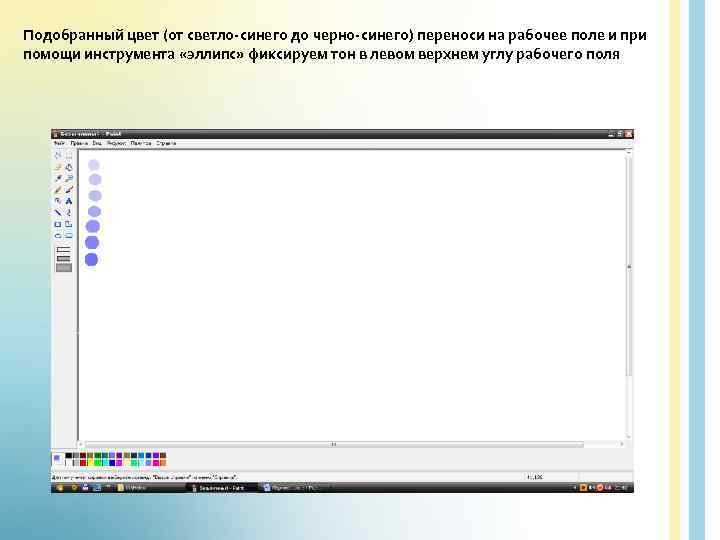Select the Curve tool
The width and height of the screenshot is (720, 540).
pyautogui.click(x=68, y=212)
